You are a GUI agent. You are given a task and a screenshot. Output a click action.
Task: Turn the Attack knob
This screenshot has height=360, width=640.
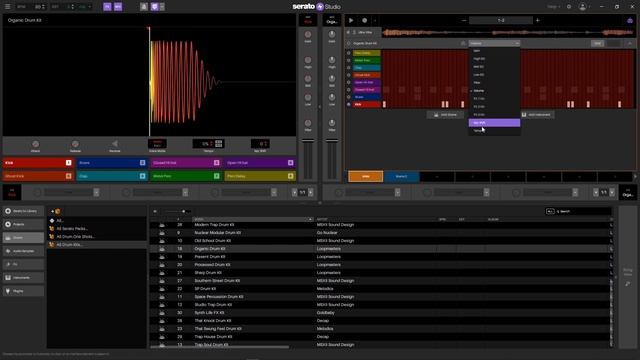point(36,144)
